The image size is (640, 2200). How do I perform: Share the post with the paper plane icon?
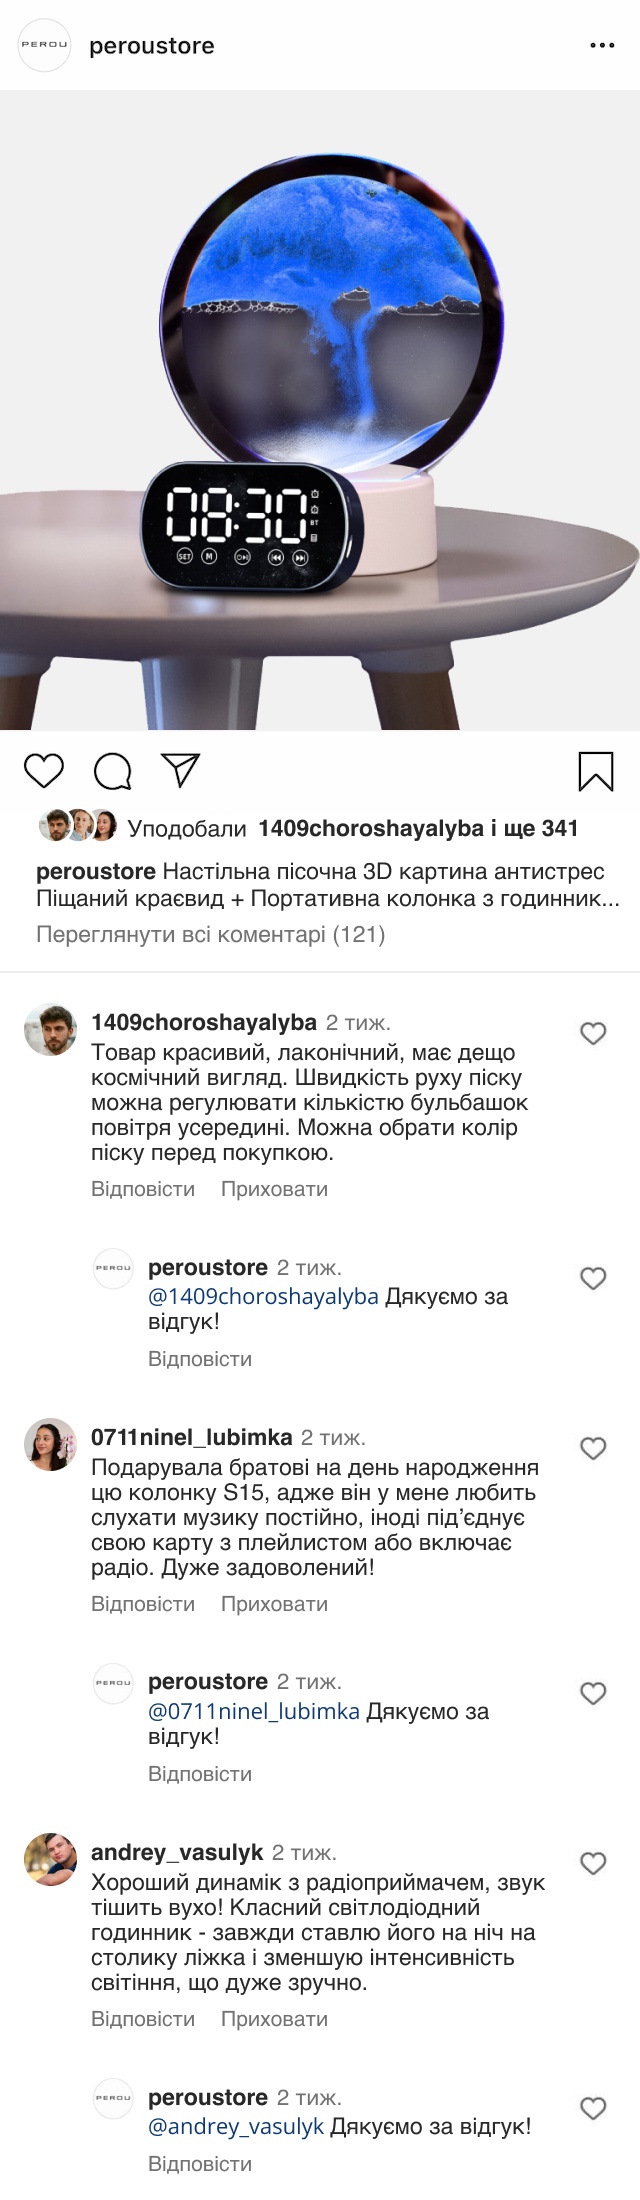[181, 771]
